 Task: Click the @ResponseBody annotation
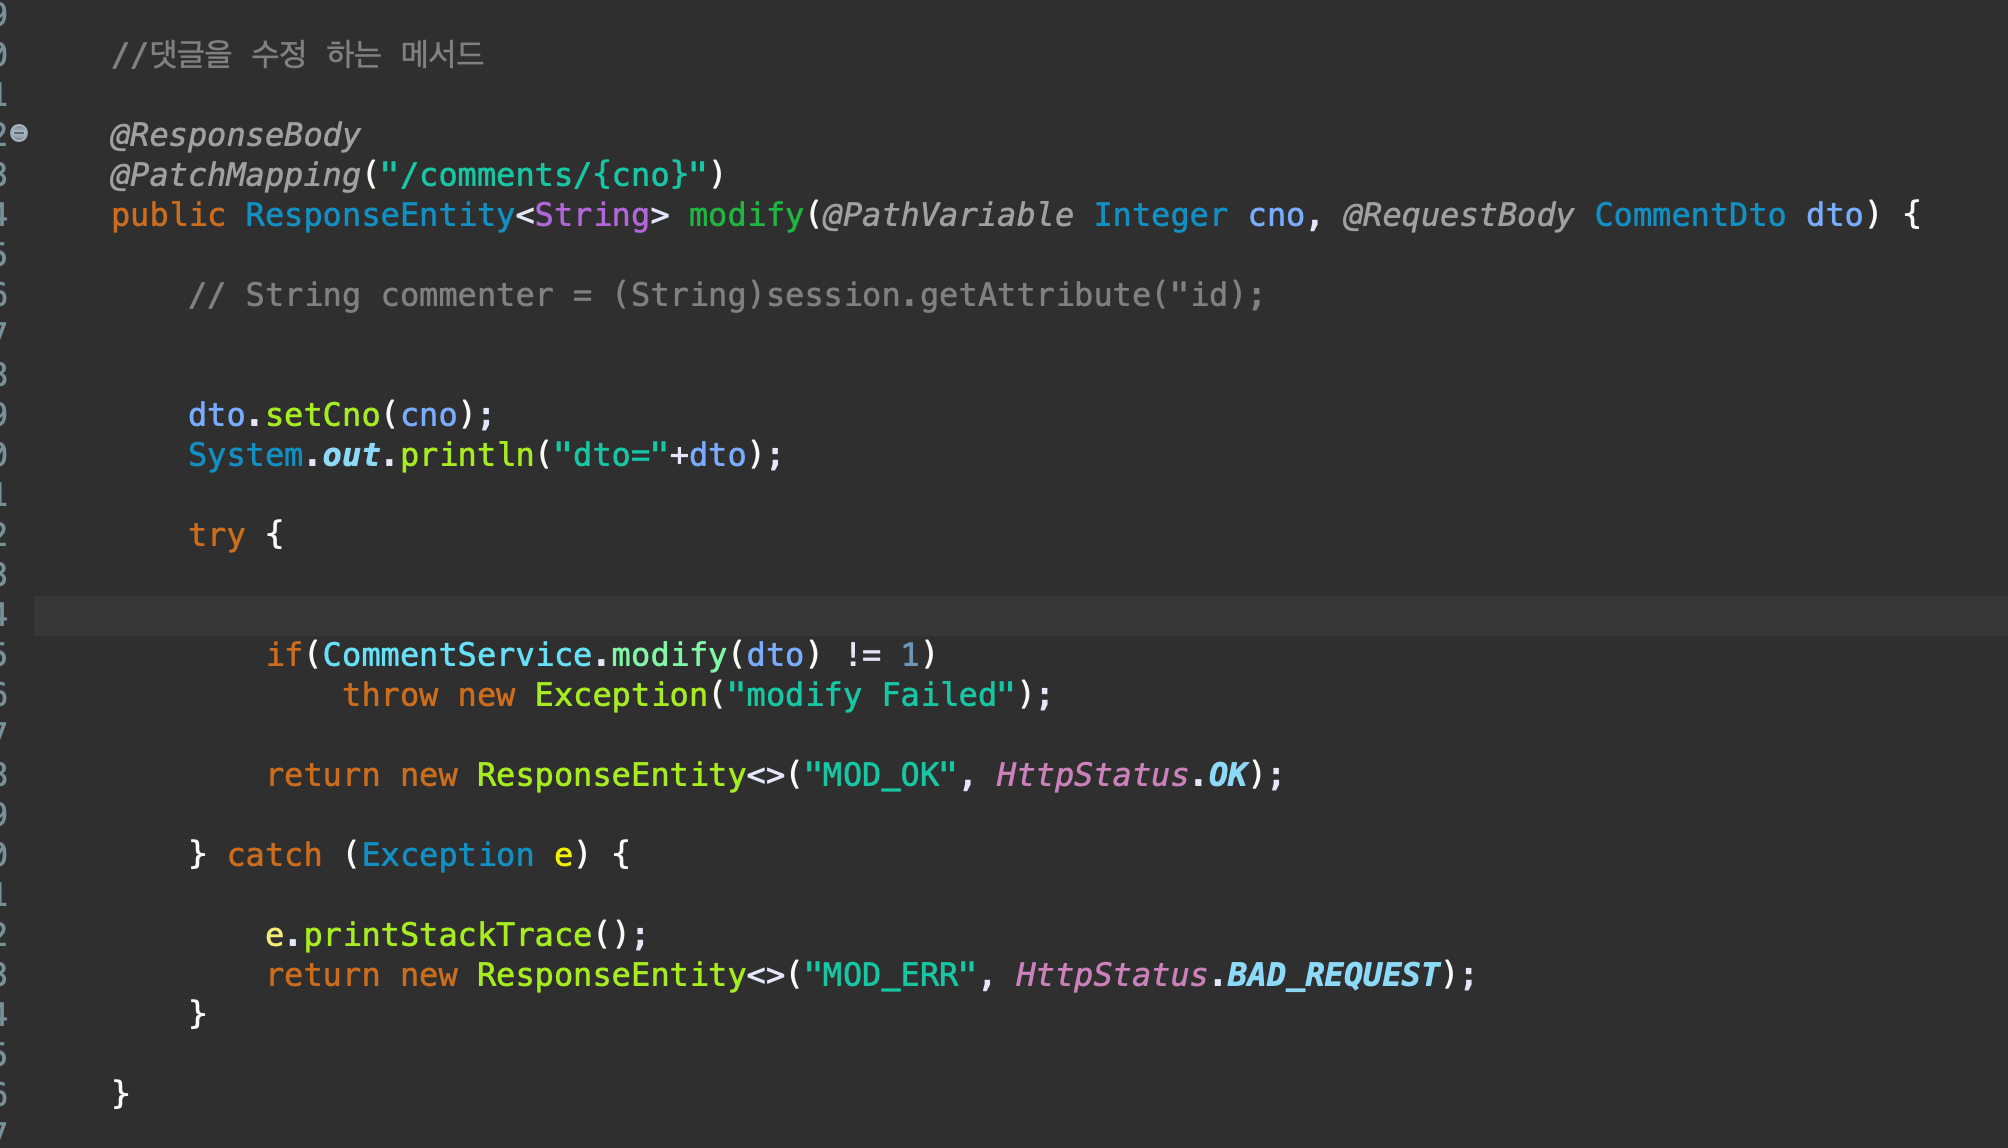(235, 135)
